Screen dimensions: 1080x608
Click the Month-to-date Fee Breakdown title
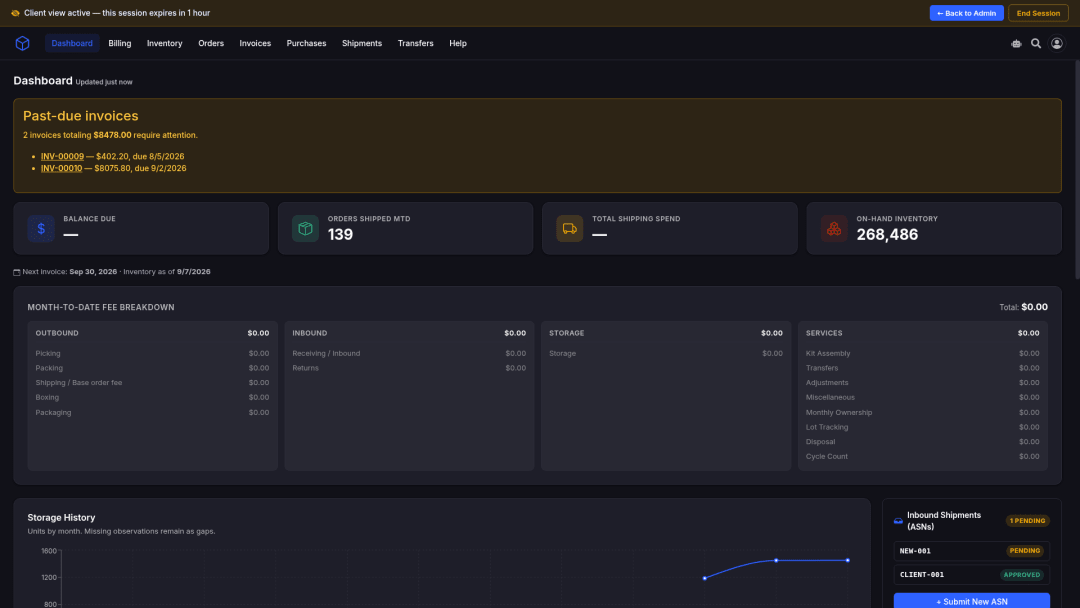tap(101, 308)
